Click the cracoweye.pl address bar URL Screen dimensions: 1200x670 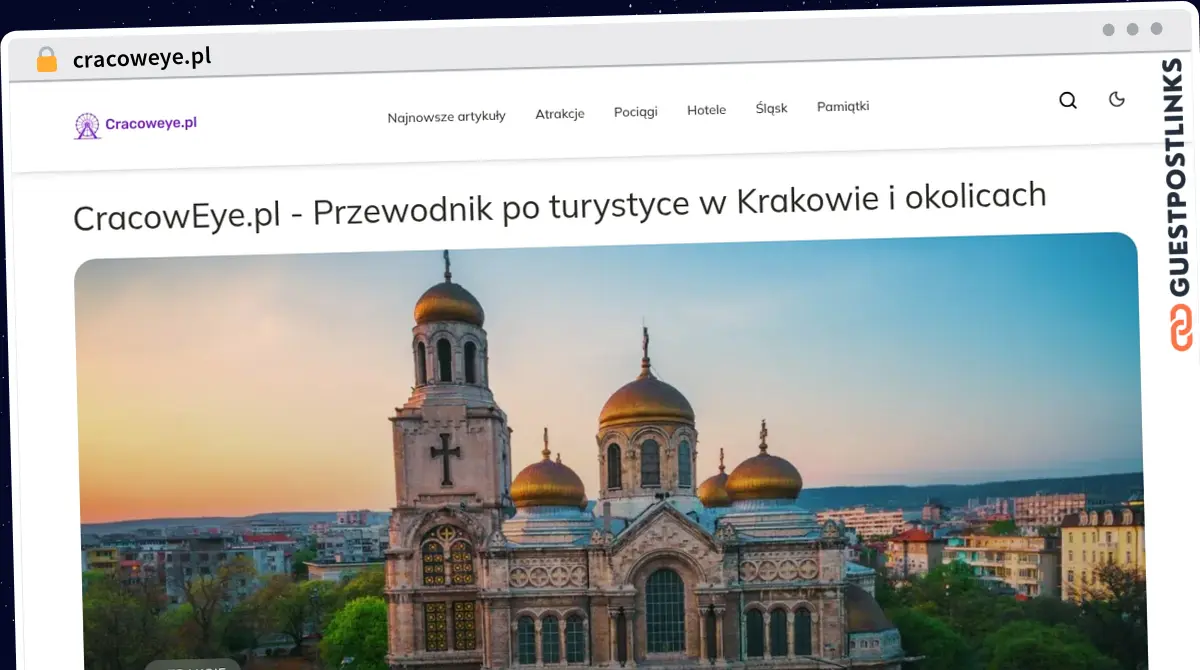(142, 58)
